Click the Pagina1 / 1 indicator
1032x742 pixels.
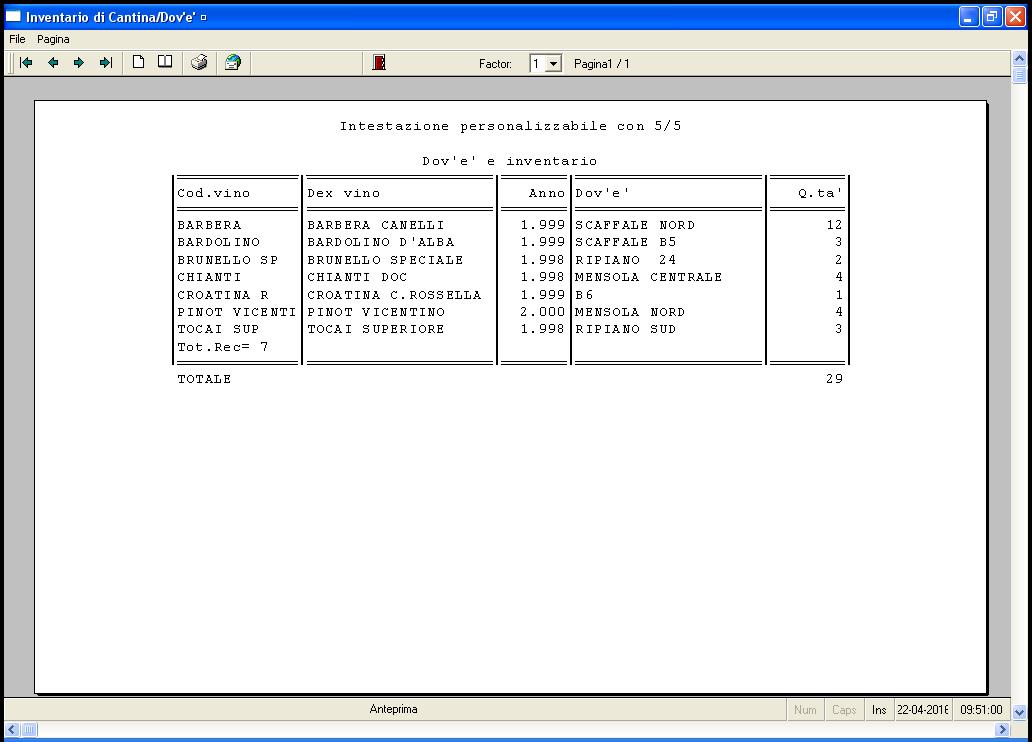coord(602,64)
